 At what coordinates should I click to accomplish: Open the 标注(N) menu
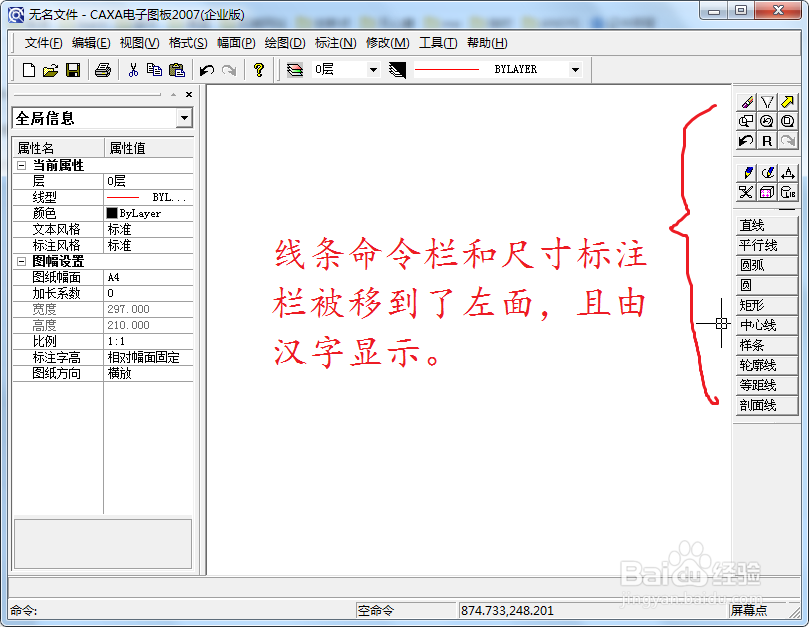(335, 43)
